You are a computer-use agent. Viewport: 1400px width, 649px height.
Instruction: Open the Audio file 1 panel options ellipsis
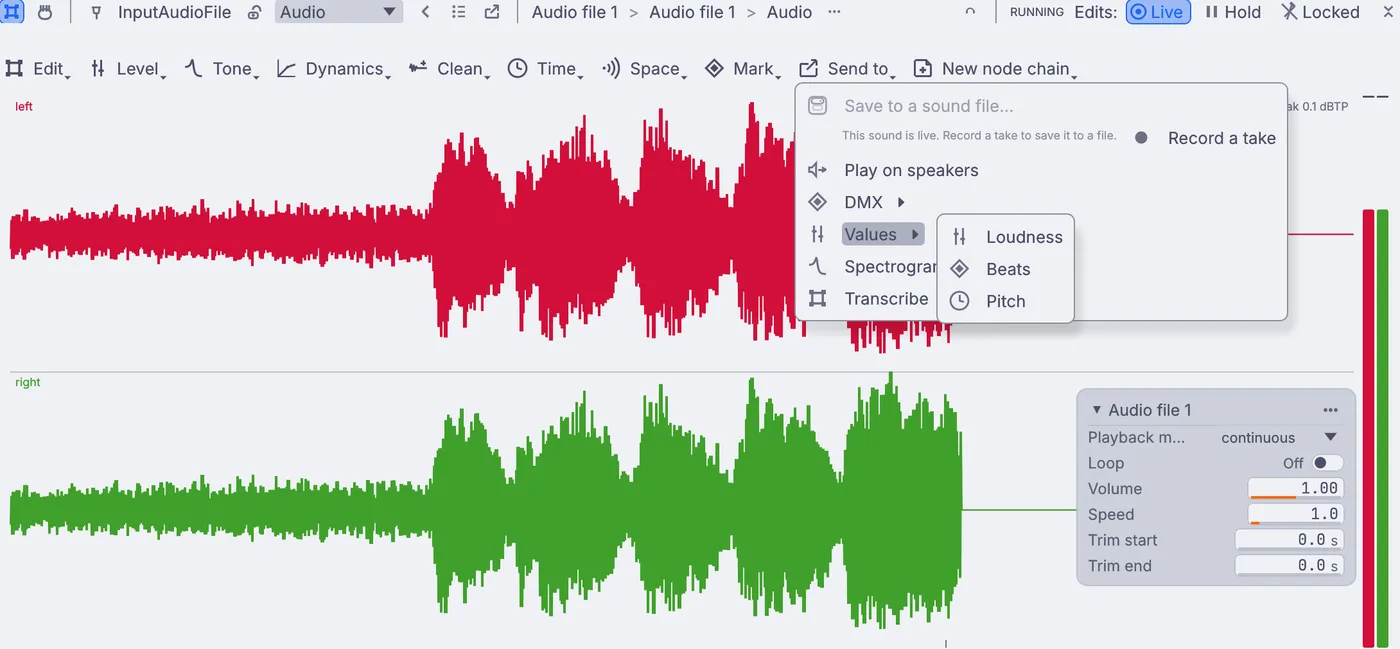(x=1330, y=410)
